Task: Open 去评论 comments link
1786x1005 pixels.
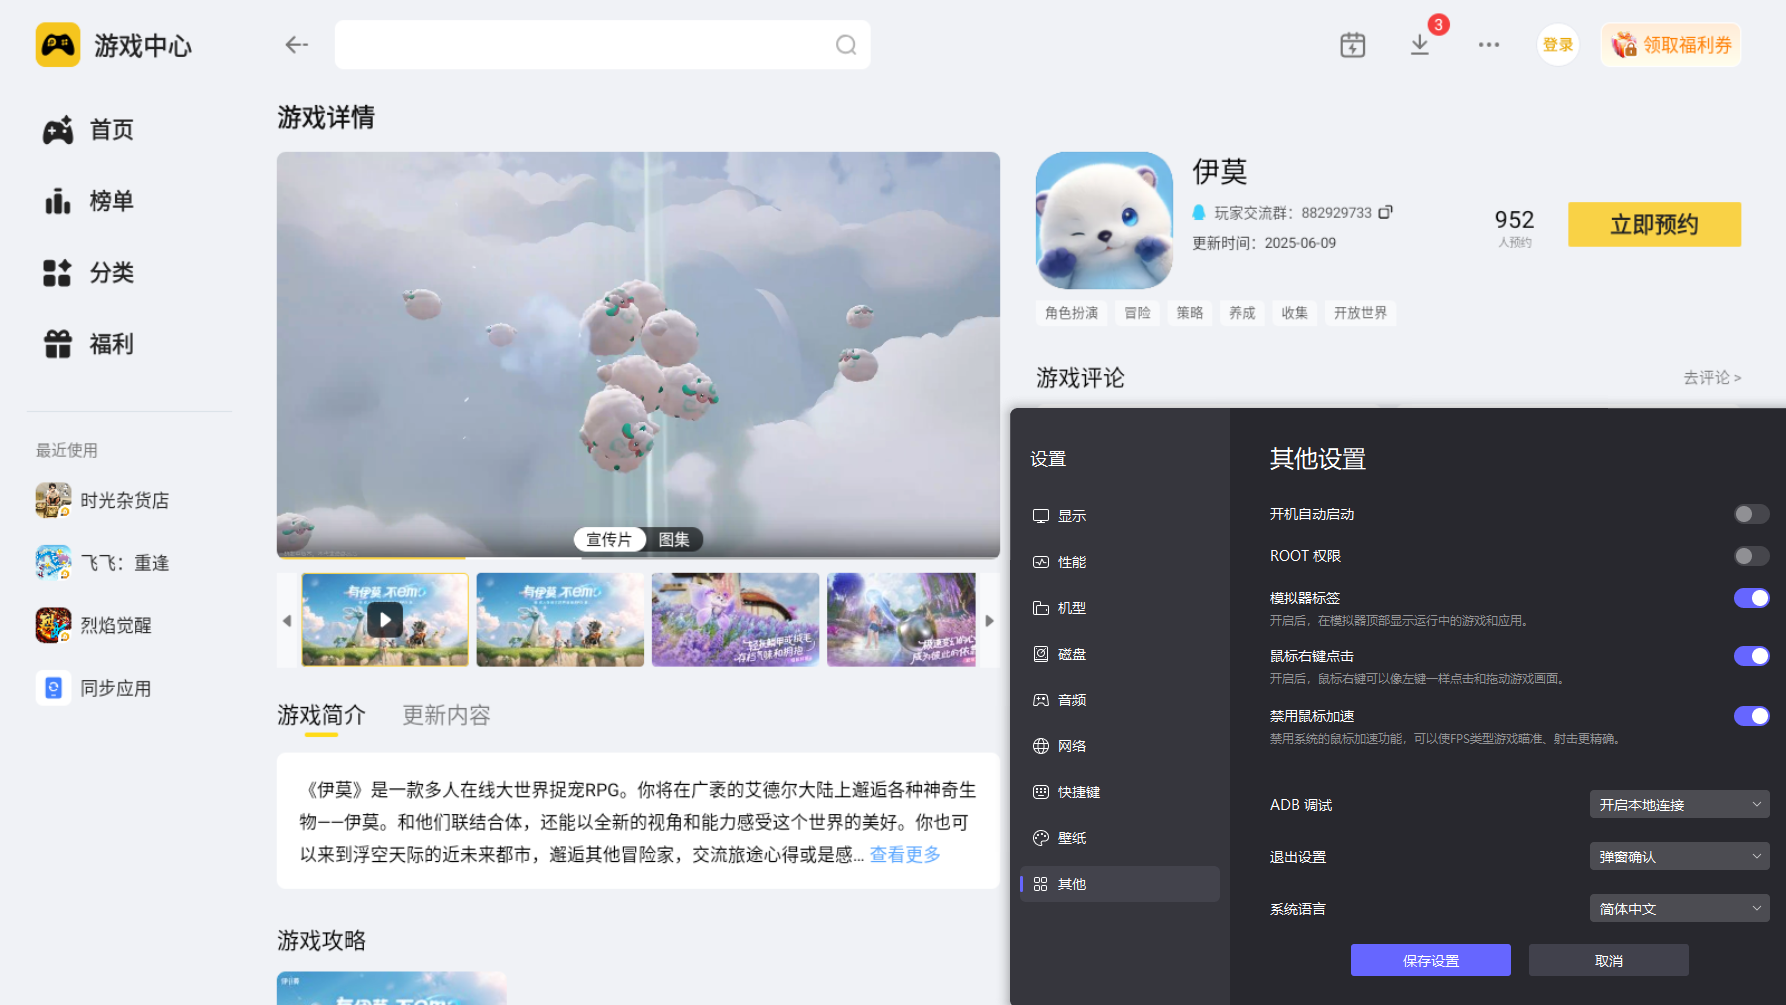Action: click(1712, 378)
